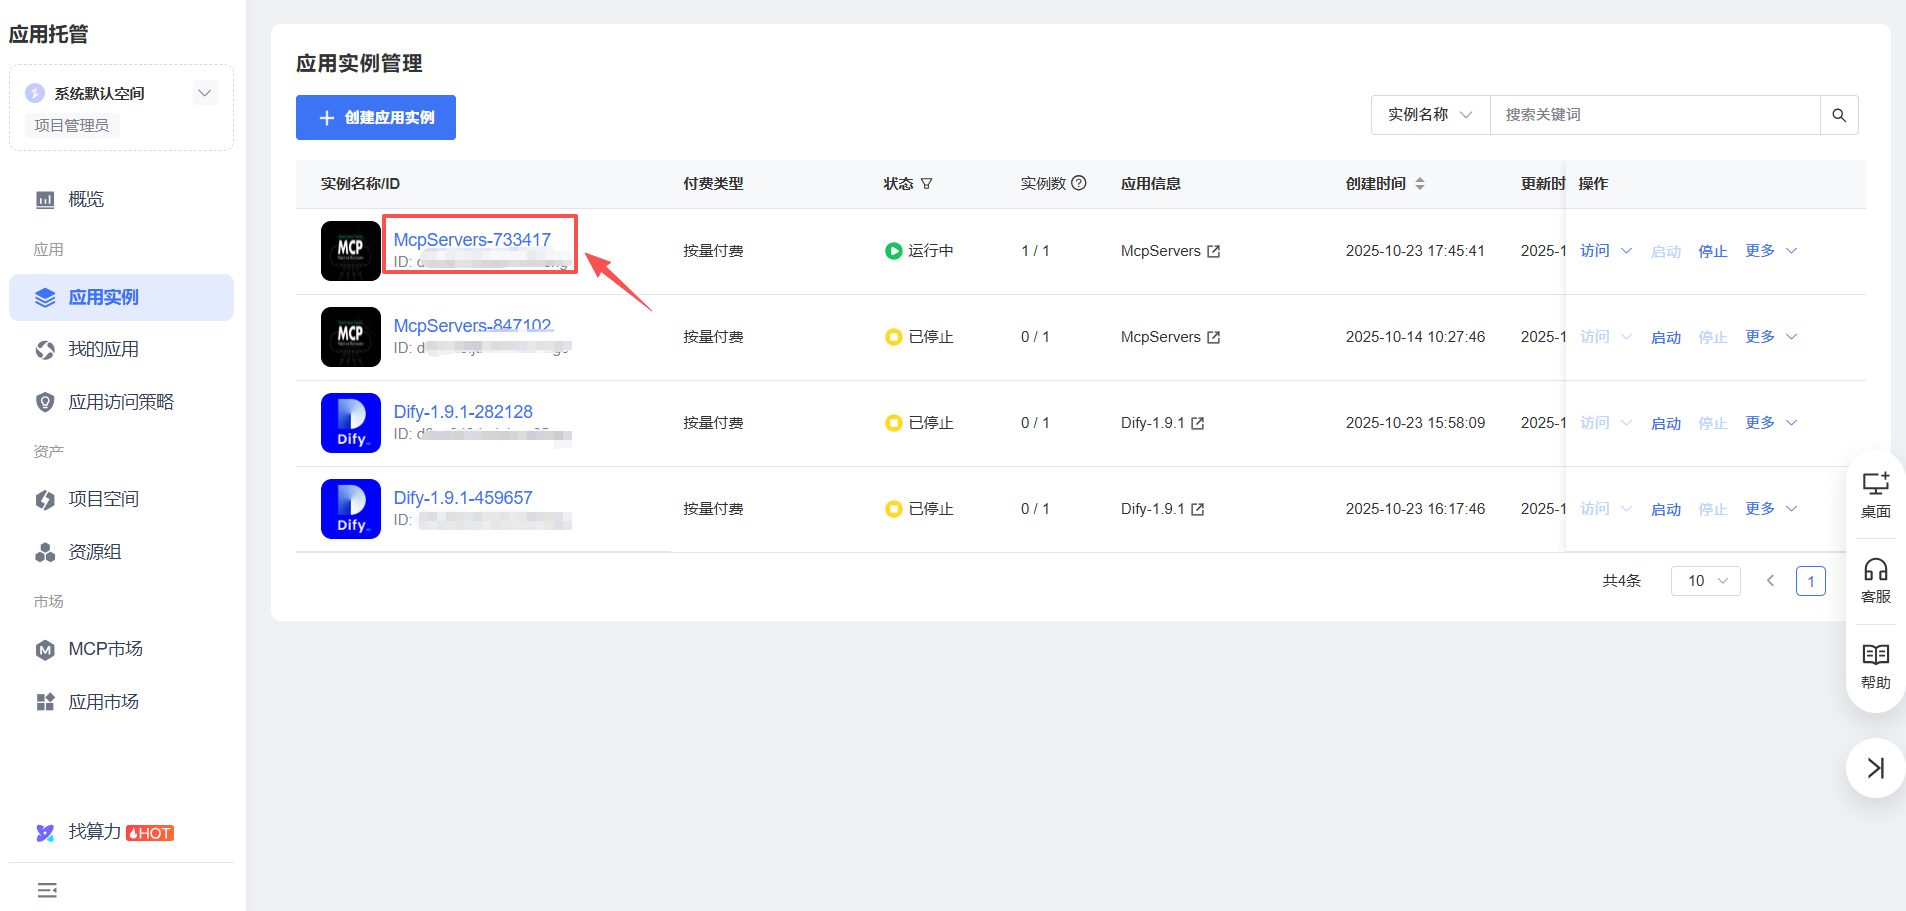Stop the running McpServers-733417 instance

[x=1712, y=251]
